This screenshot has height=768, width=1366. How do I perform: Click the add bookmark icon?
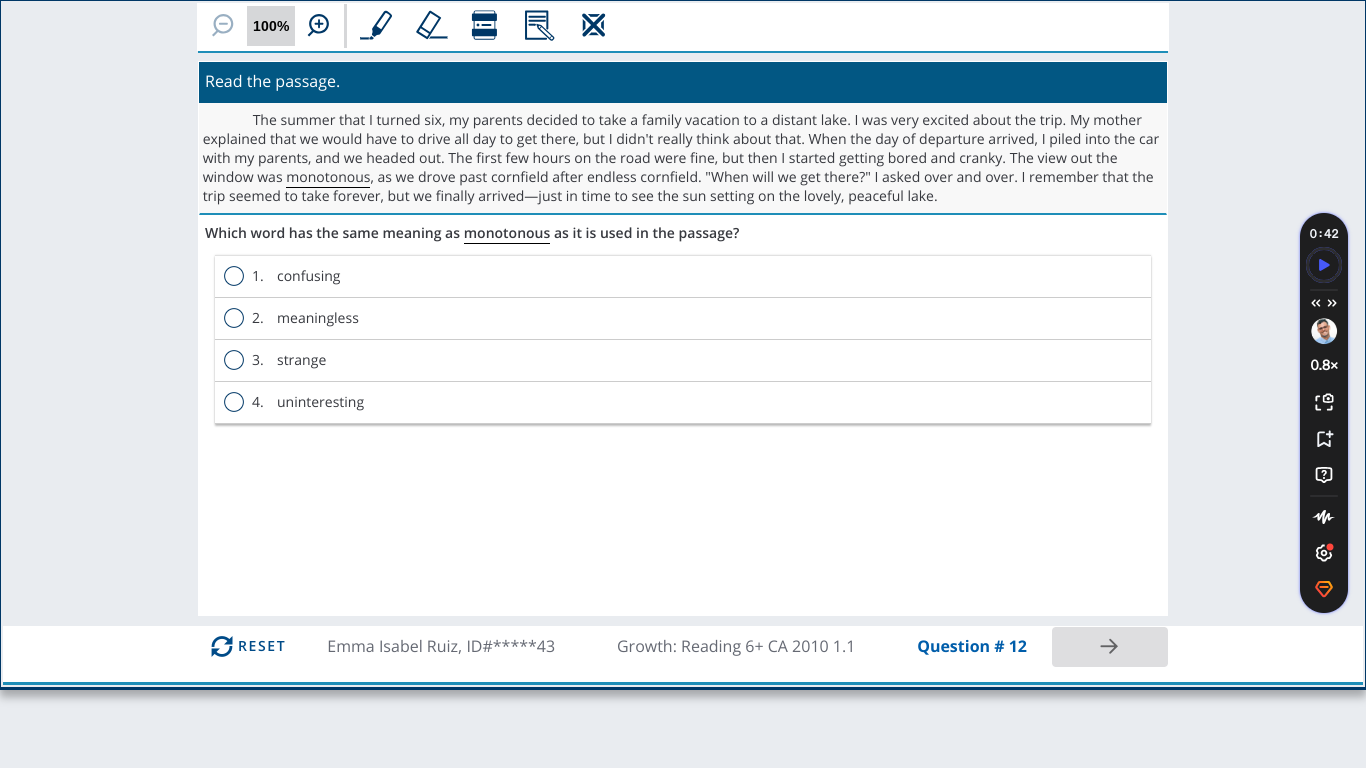pos(1324,438)
